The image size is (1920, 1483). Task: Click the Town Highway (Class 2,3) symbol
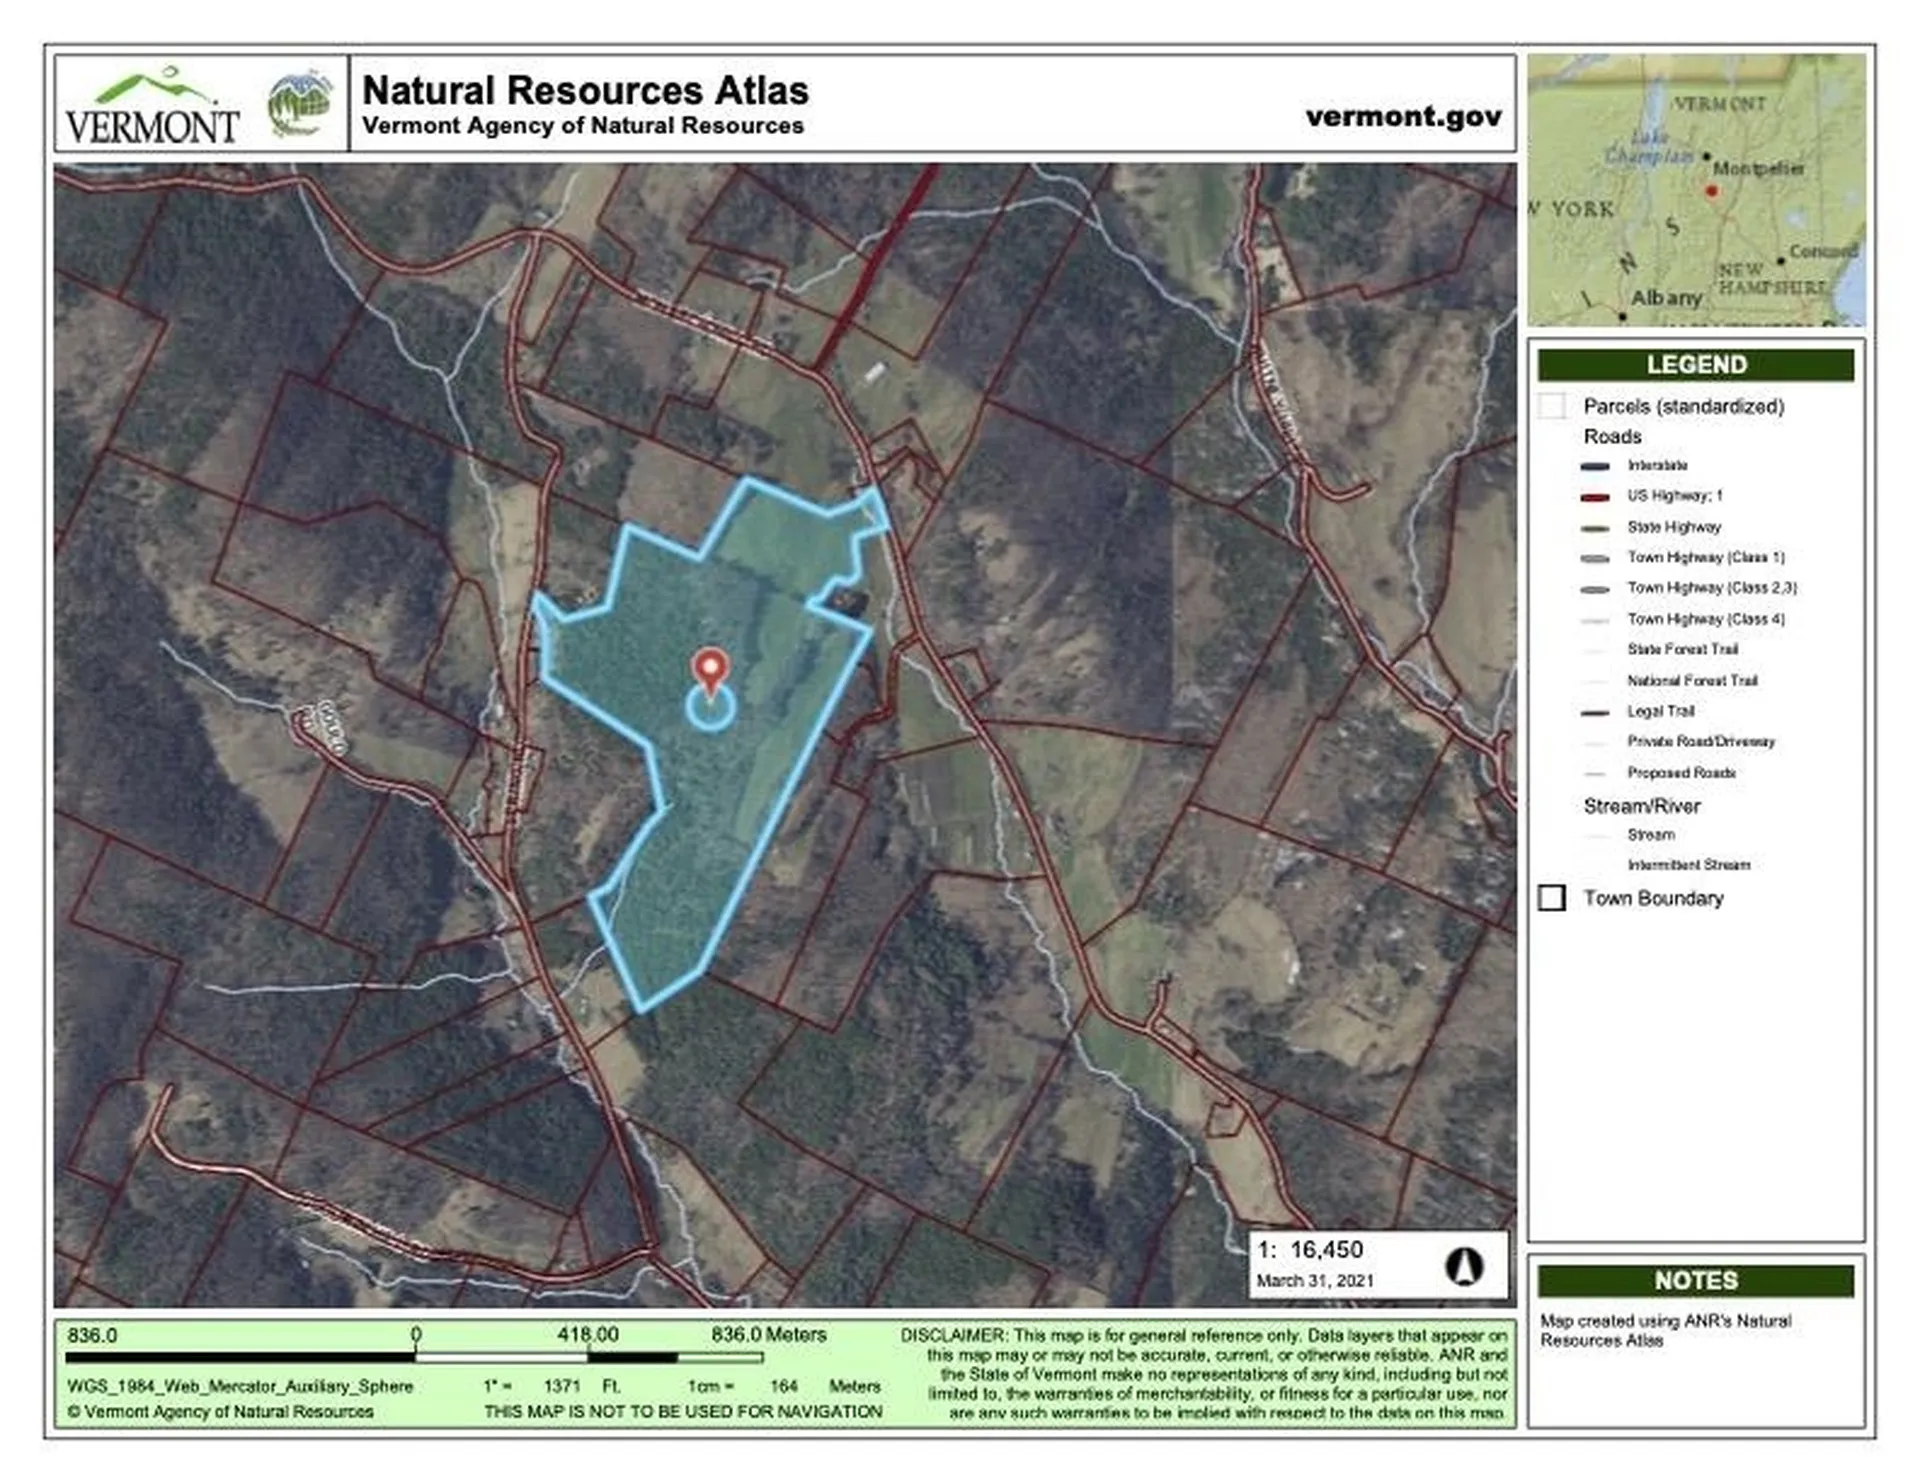pyautogui.click(x=1595, y=590)
